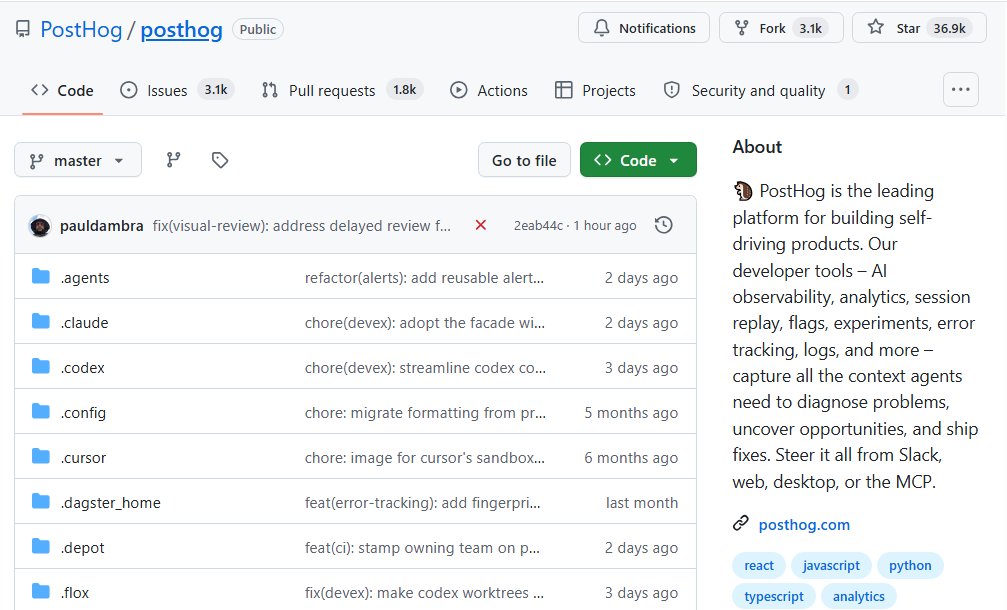The width and height of the screenshot is (1007, 610).
Task: Open the fix(visual-review) commit message
Action: 302,226
